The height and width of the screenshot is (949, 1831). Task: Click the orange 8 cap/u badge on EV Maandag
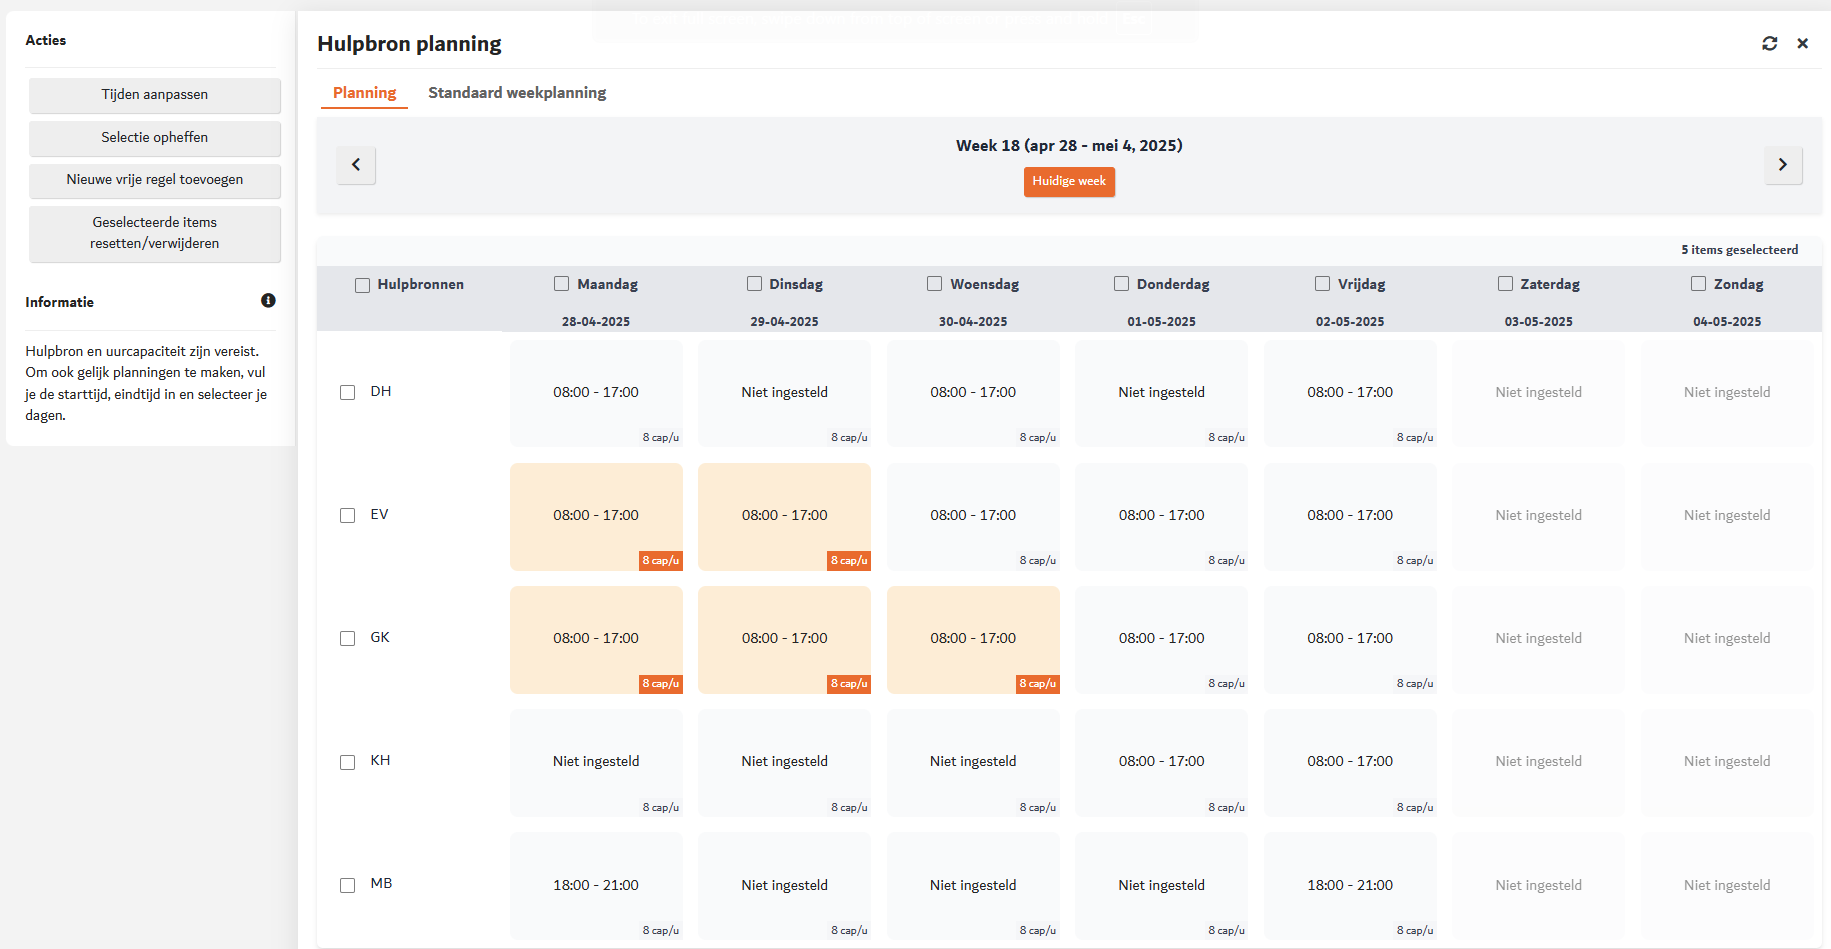coord(660,561)
